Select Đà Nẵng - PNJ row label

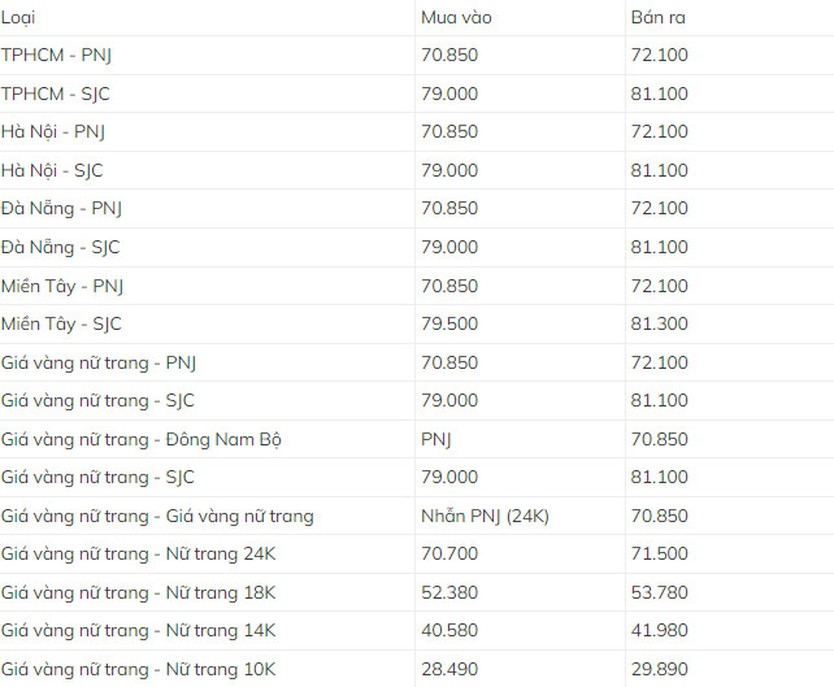tap(62, 208)
